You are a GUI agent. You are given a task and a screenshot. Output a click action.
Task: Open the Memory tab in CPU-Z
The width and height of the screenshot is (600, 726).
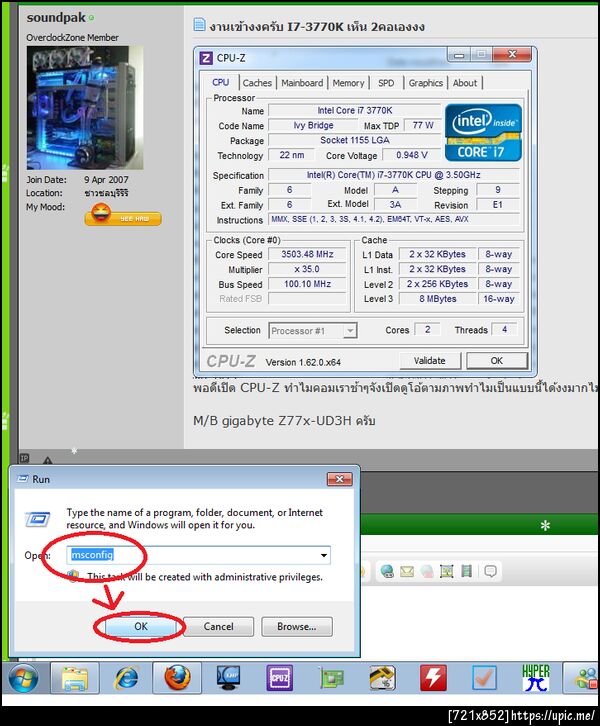click(x=348, y=83)
